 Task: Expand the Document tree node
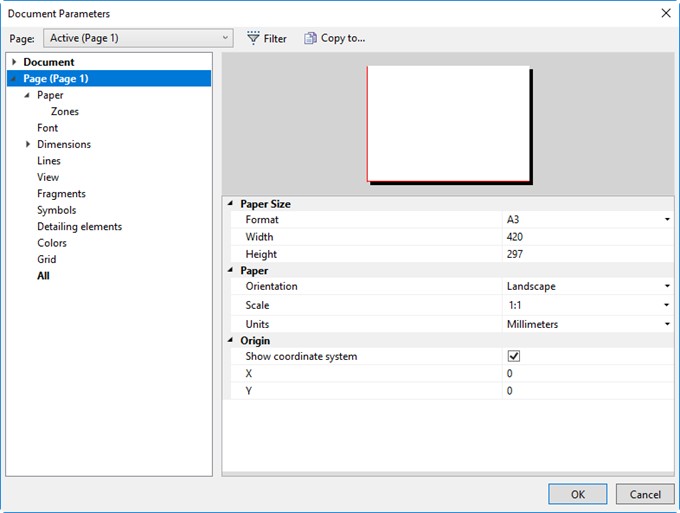14,62
